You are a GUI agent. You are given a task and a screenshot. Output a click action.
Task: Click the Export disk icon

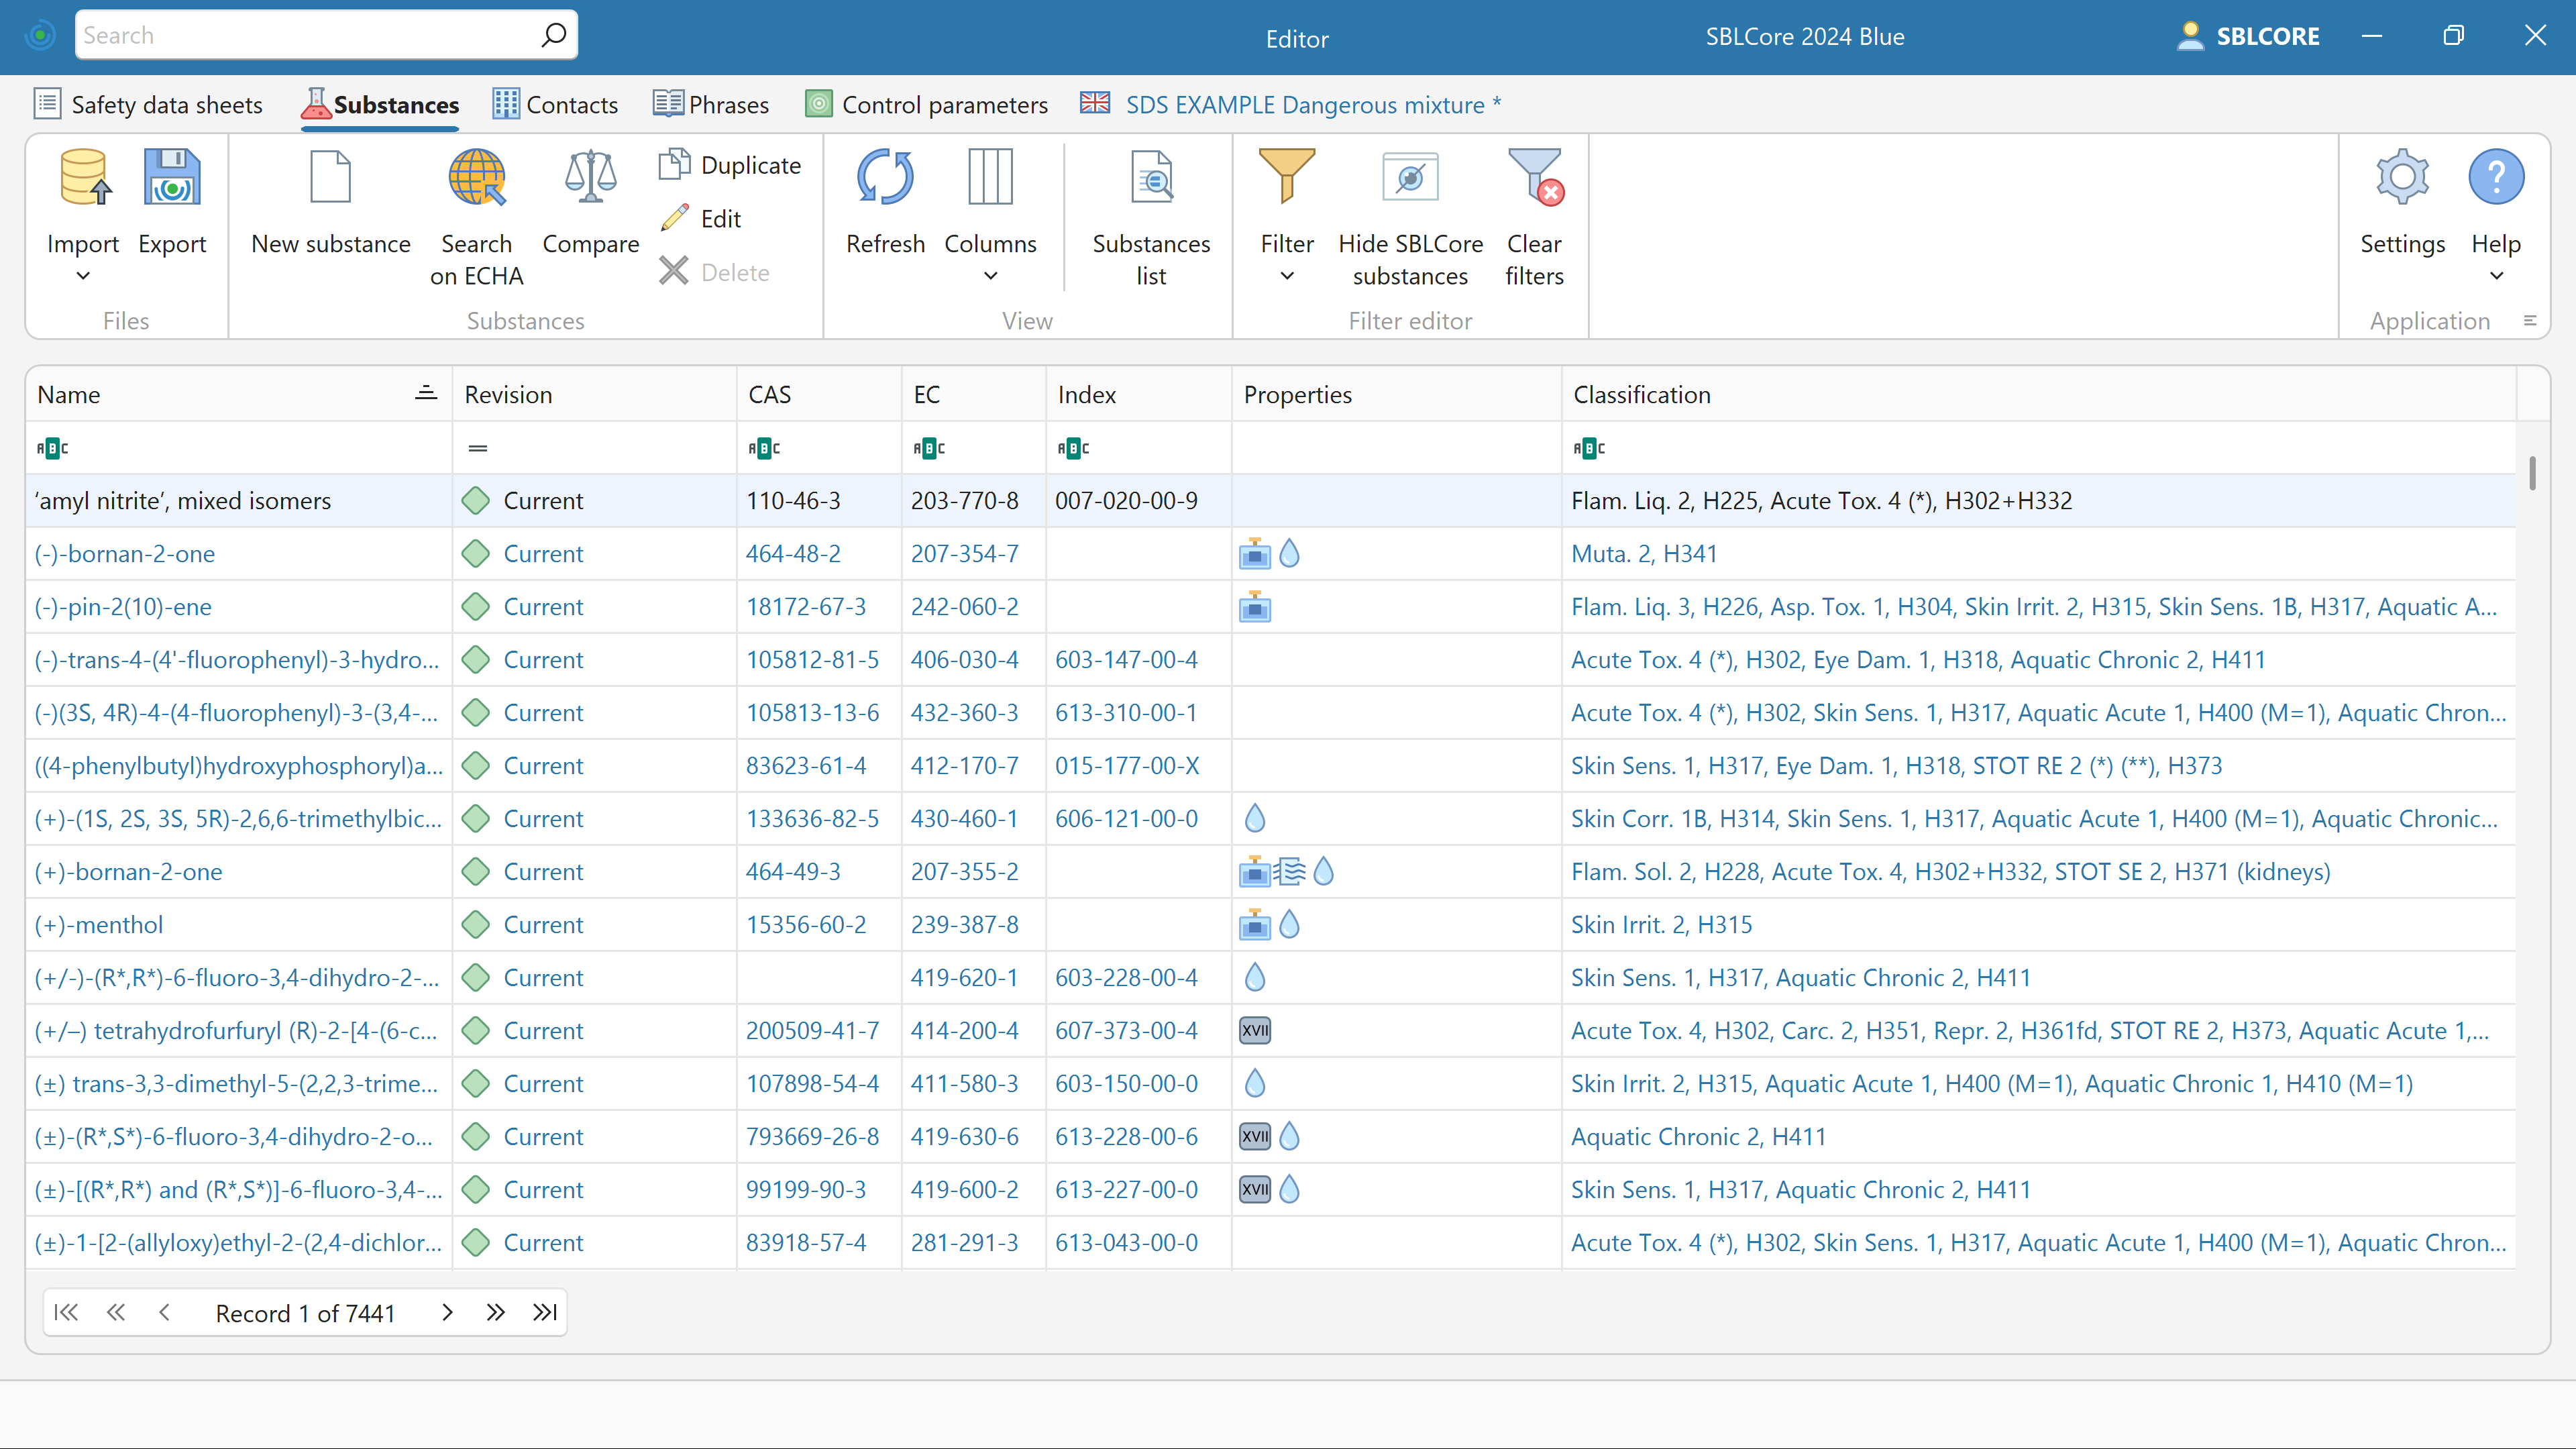(172, 178)
